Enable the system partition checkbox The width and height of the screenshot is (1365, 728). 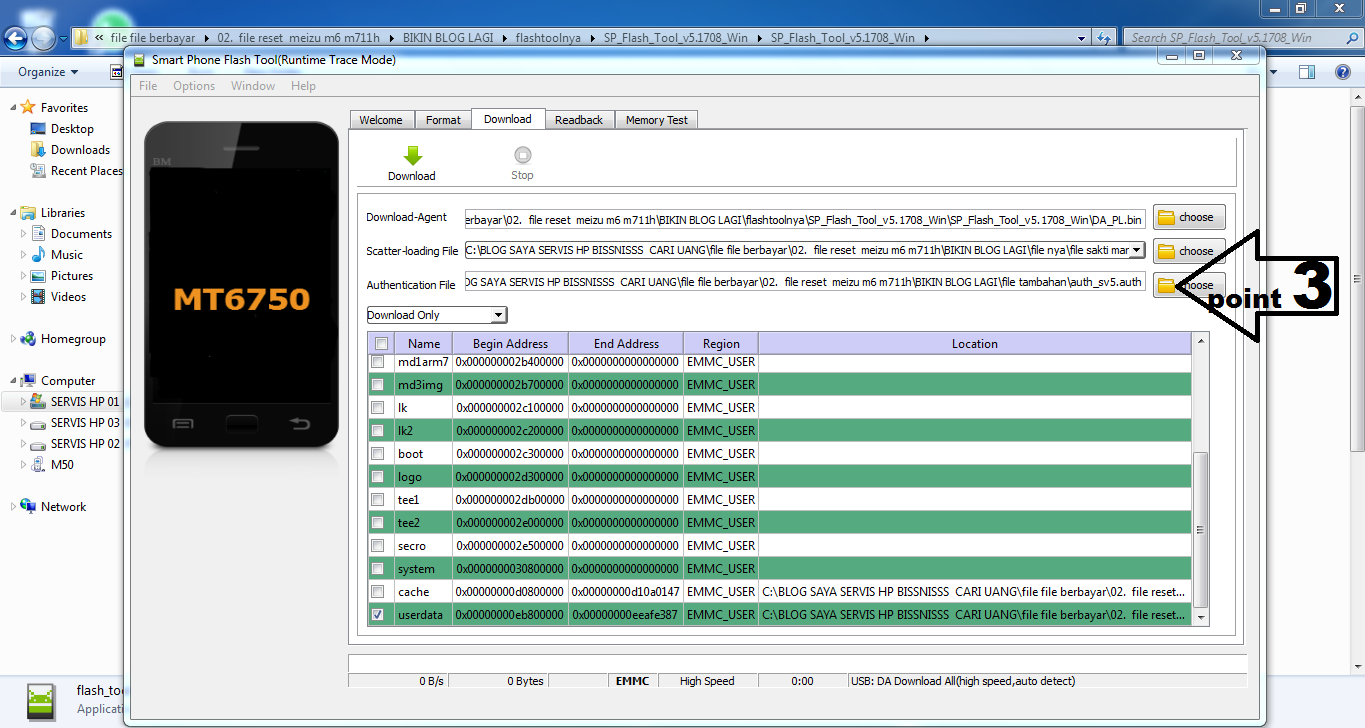pos(378,569)
